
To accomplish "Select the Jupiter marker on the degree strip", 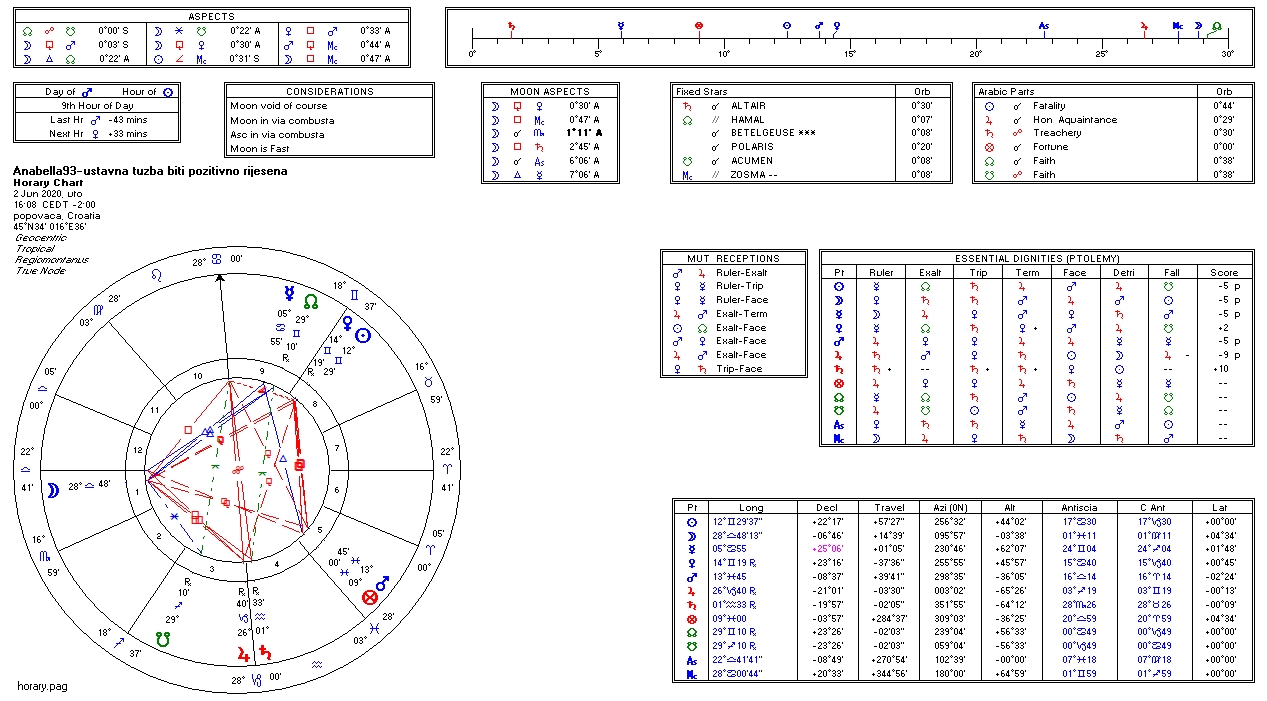I will coord(1143,24).
